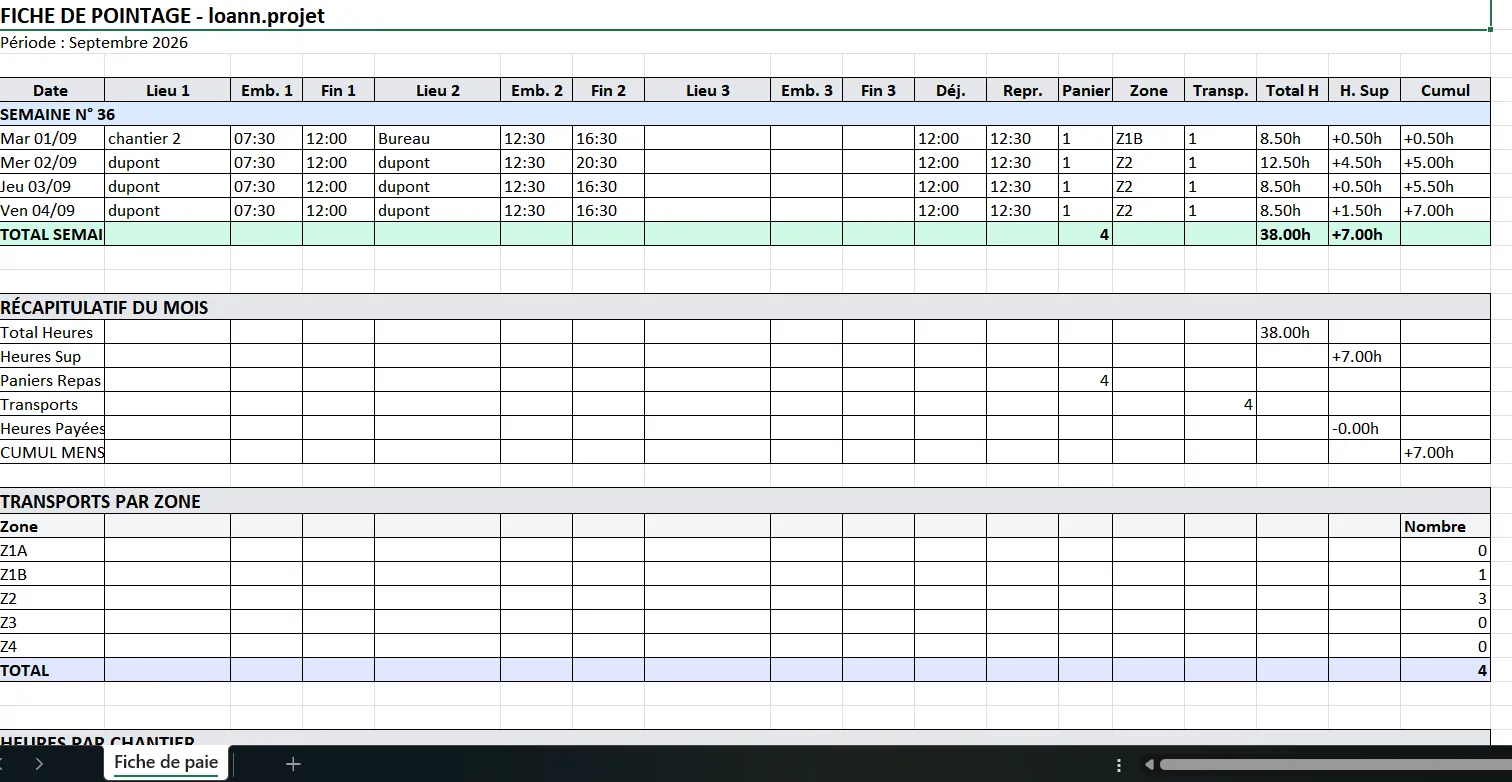Select the Ven 04/09 date cell
This screenshot has height=782, width=1512.
tap(52, 210)
